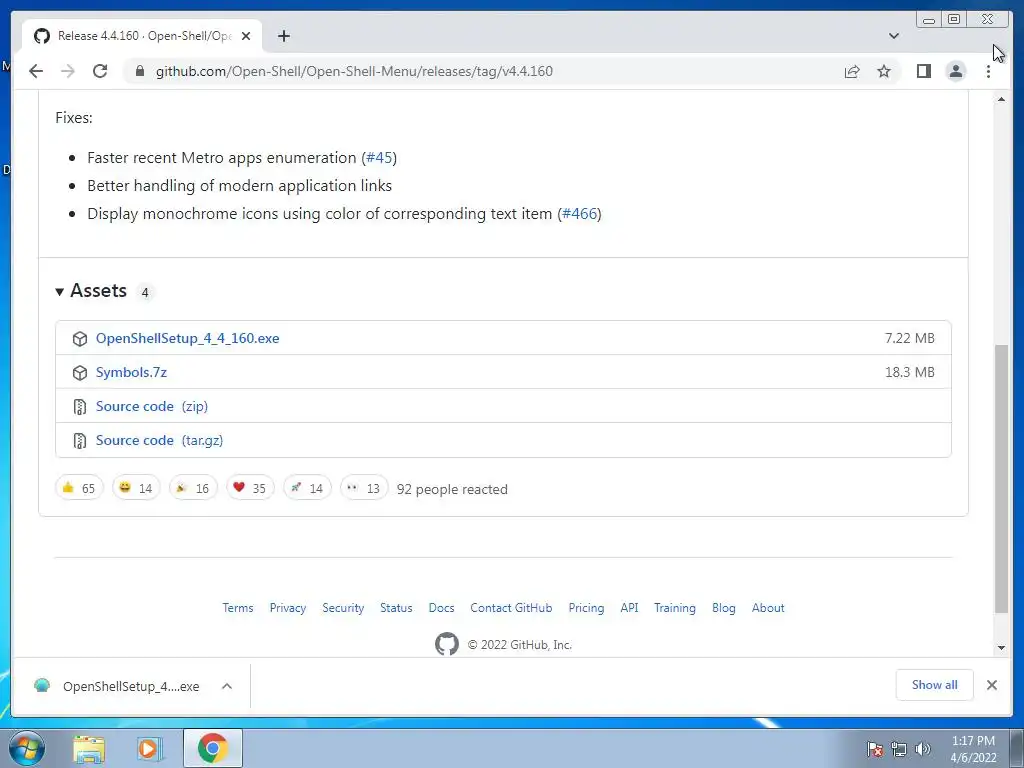Click the network tray icon

pos(899,749)
